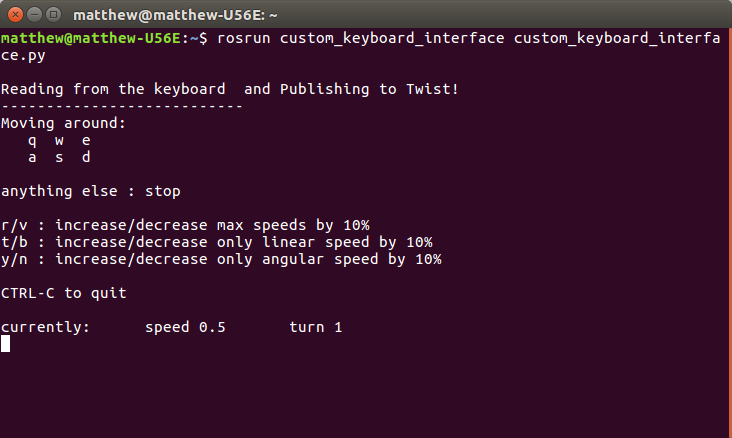Click the y/n angular speed line

(221, 259)
